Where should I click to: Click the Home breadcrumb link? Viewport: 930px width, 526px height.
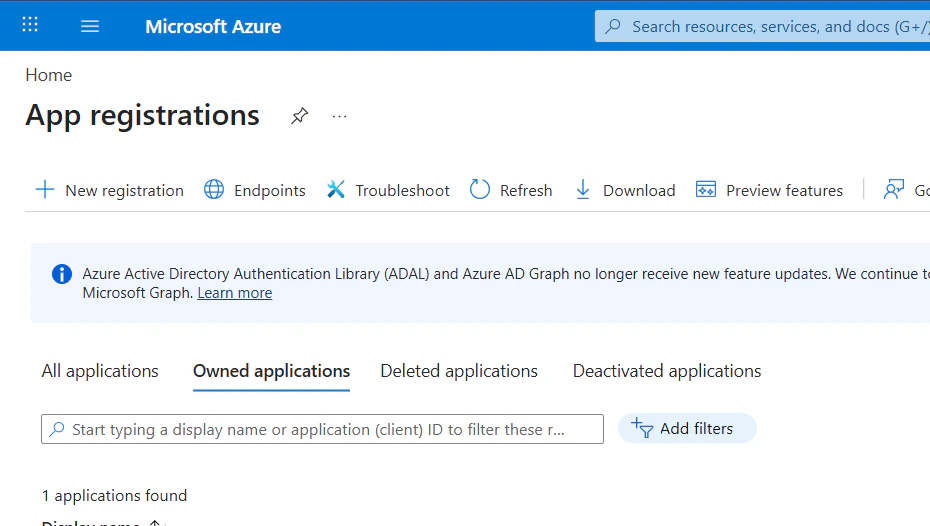click(49, 75)
